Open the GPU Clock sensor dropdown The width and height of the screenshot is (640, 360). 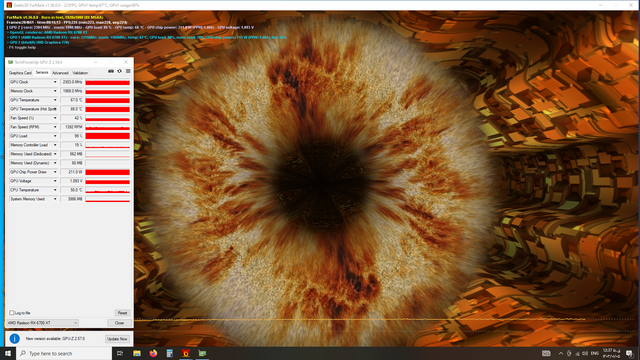pos(55,82)
